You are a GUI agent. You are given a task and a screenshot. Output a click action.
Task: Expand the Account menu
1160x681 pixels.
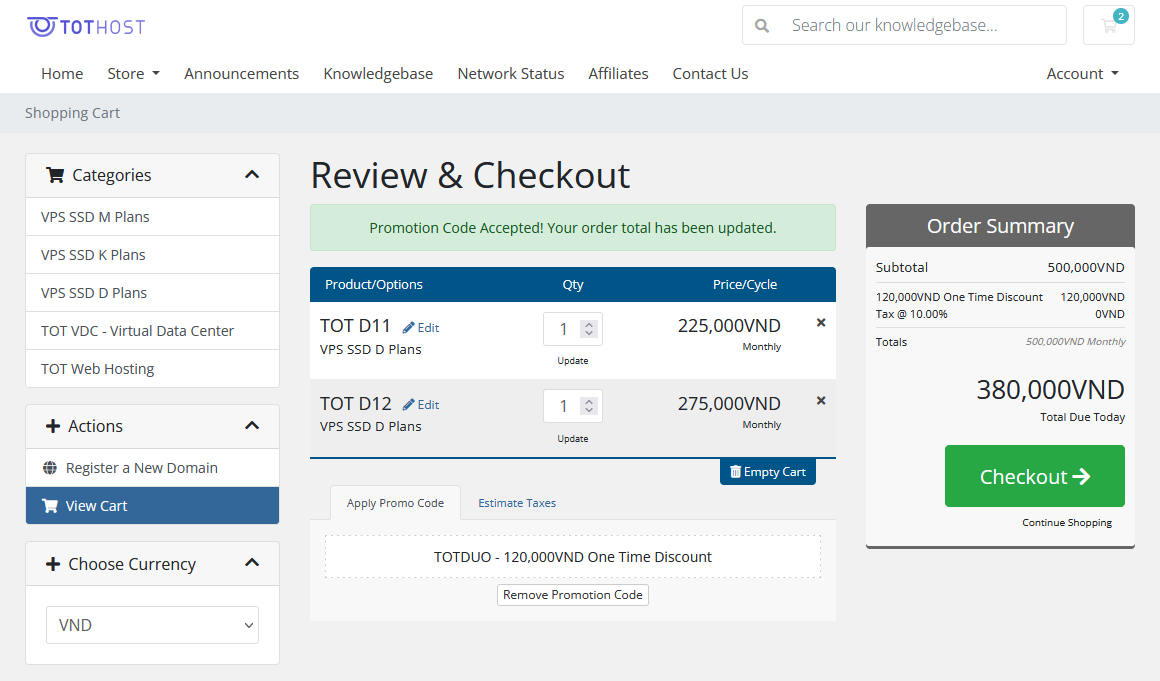[x=1082, y=74]
